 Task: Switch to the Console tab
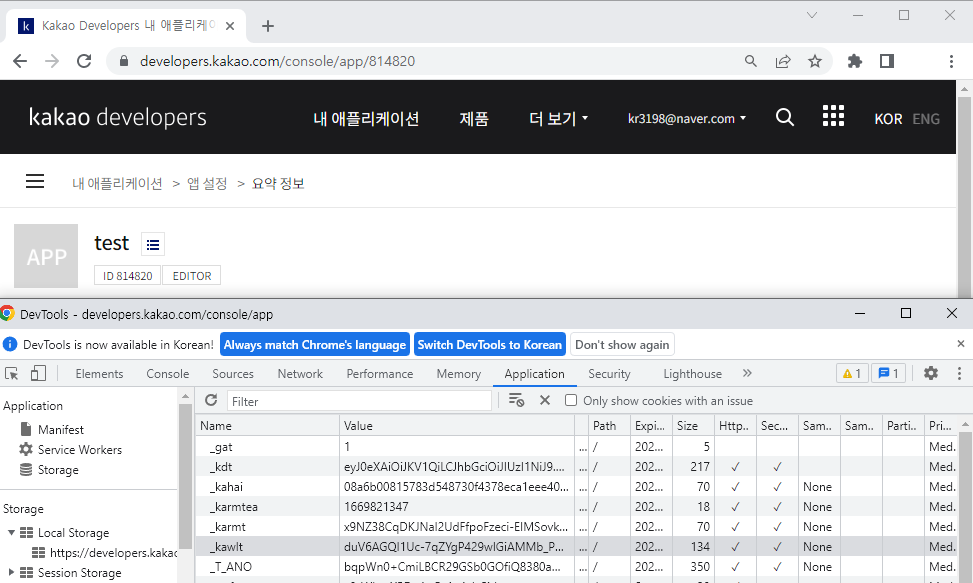click(168, 374)
